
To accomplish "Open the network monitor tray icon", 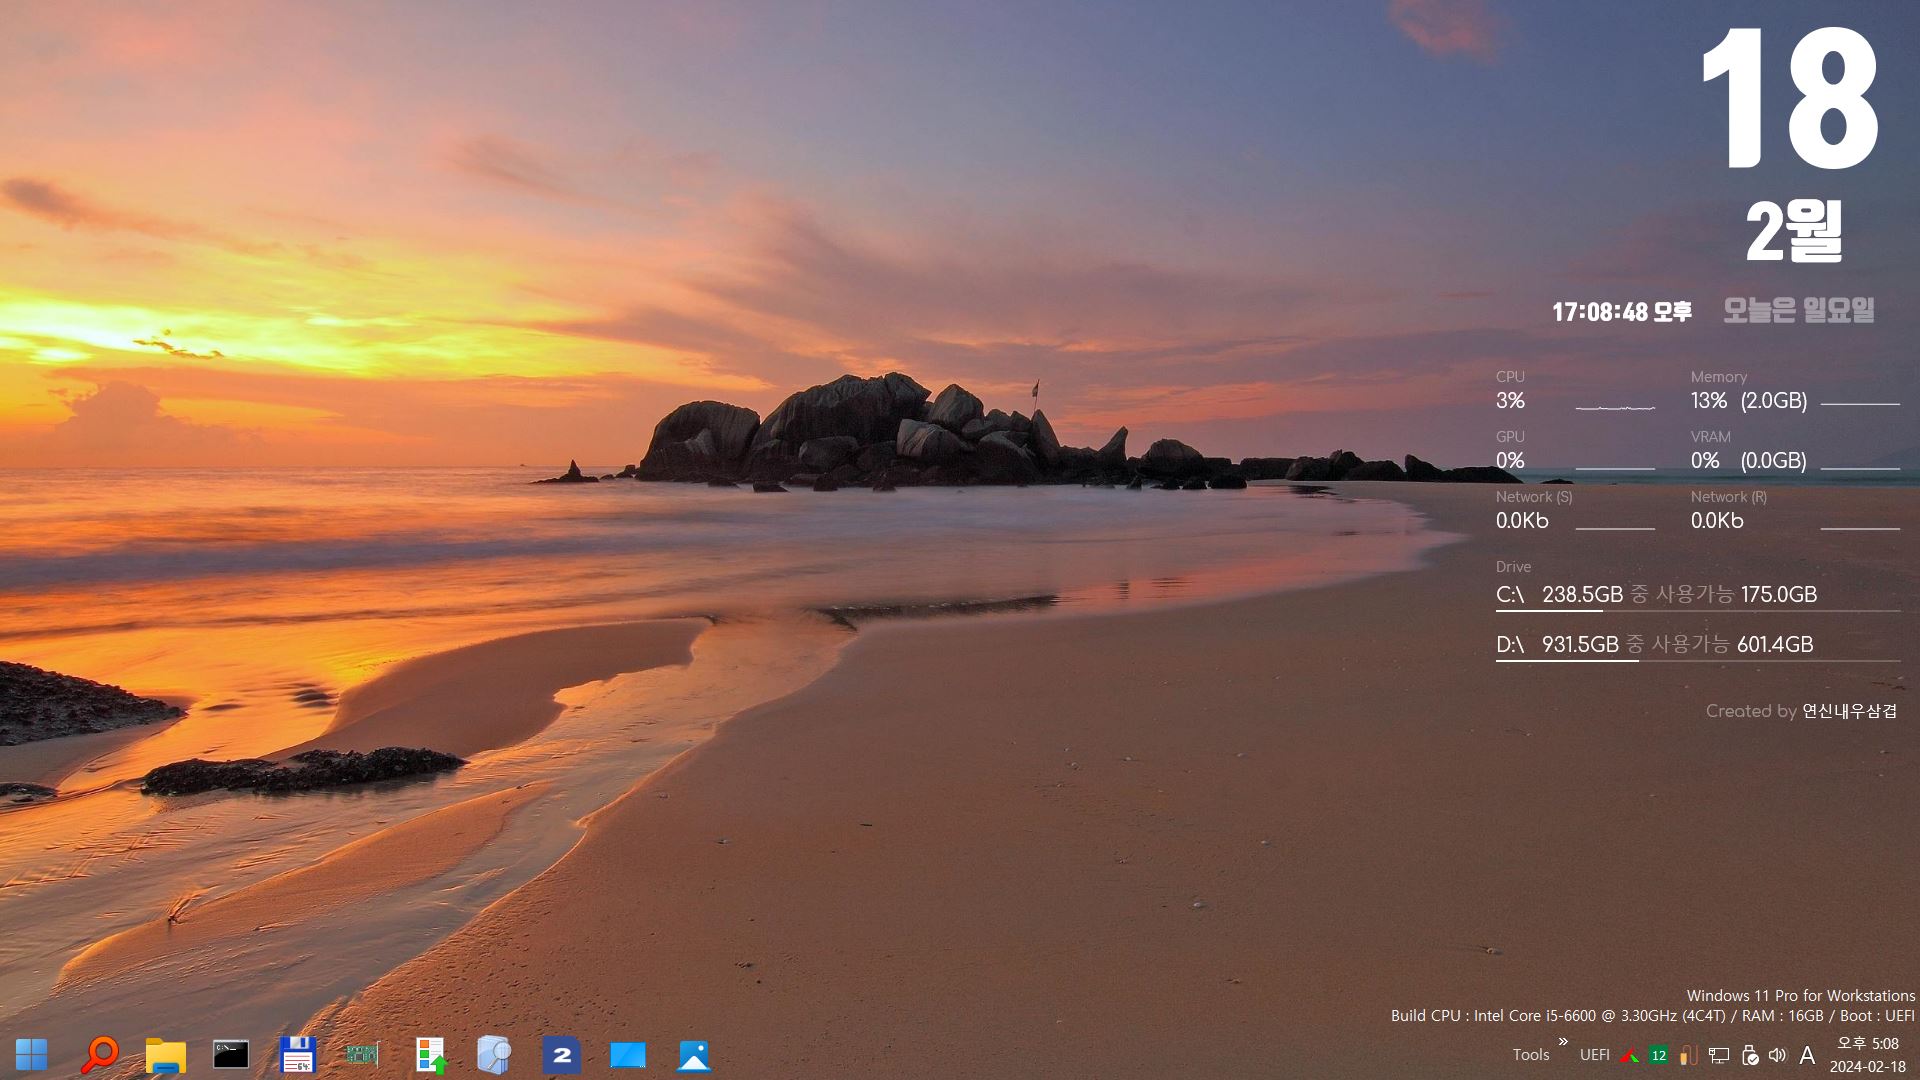I will tap(1719, 1055).
